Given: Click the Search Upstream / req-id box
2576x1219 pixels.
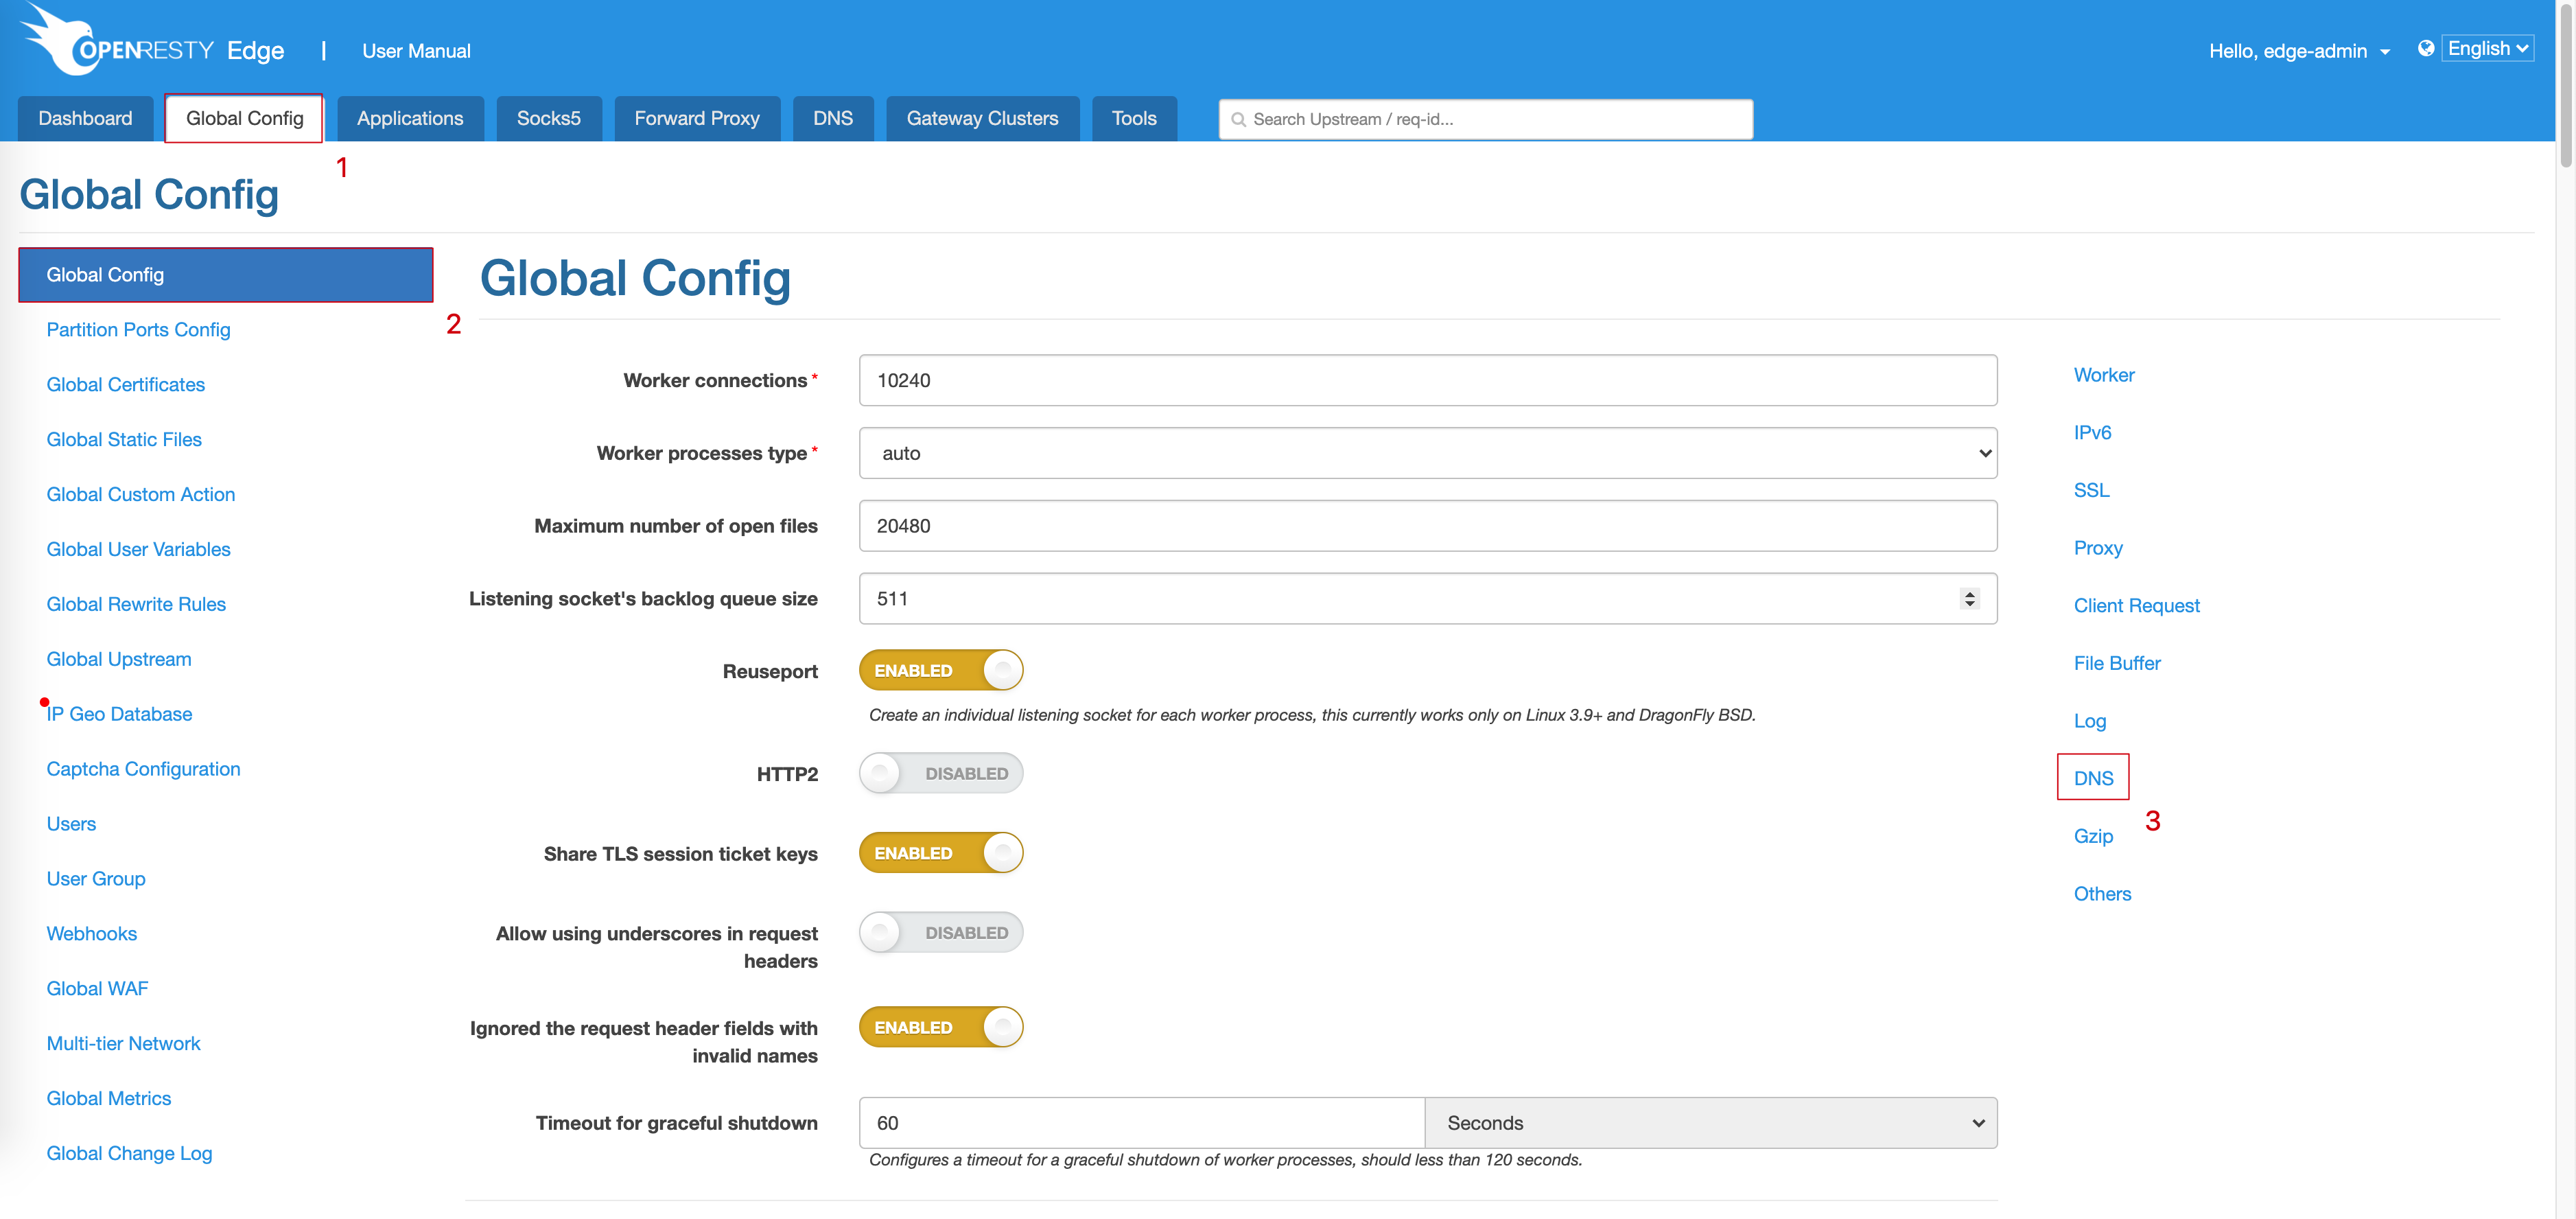Looking at the screenshot, I should point(1485,119).
